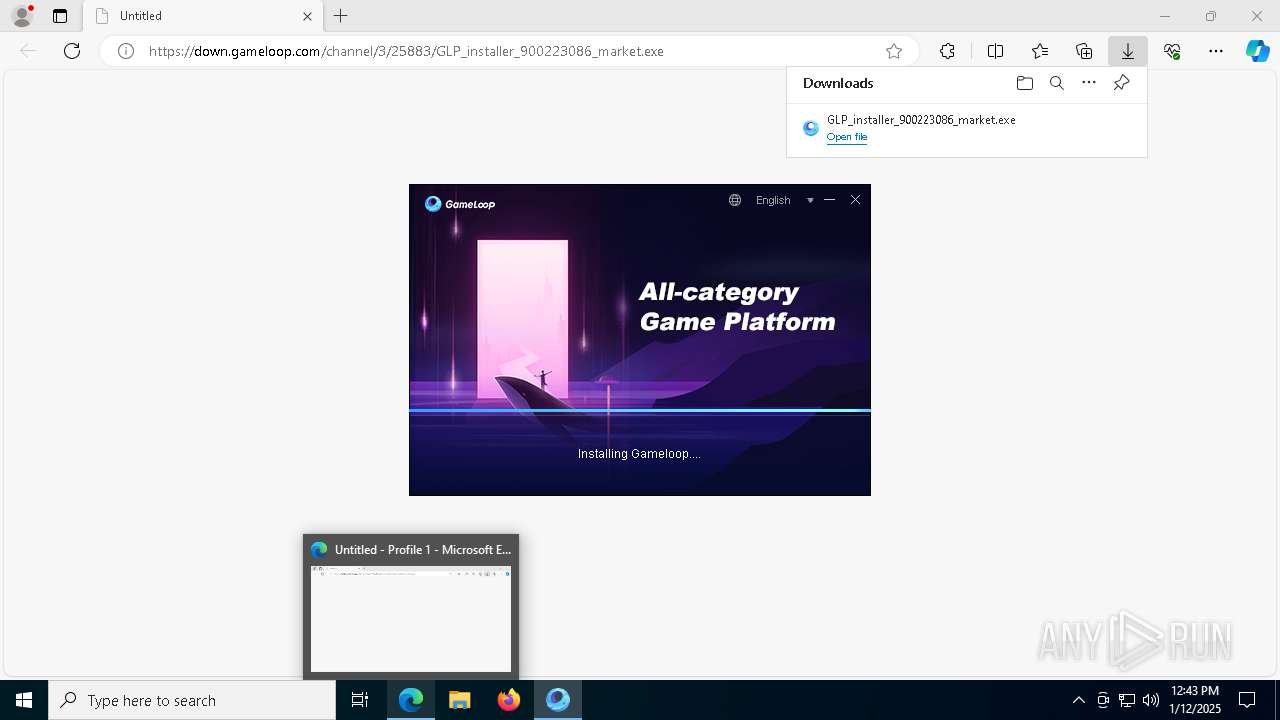This screenshot has height=720, width=1280.
Task: Click the globe language icon in installer
Action: [x=735, y=200]
